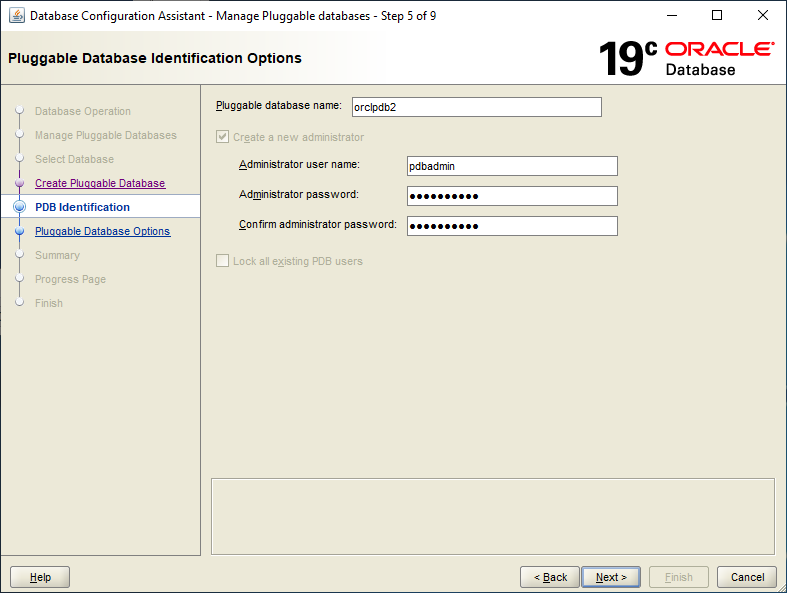Click the Oracle 19c Database logo

686,59
